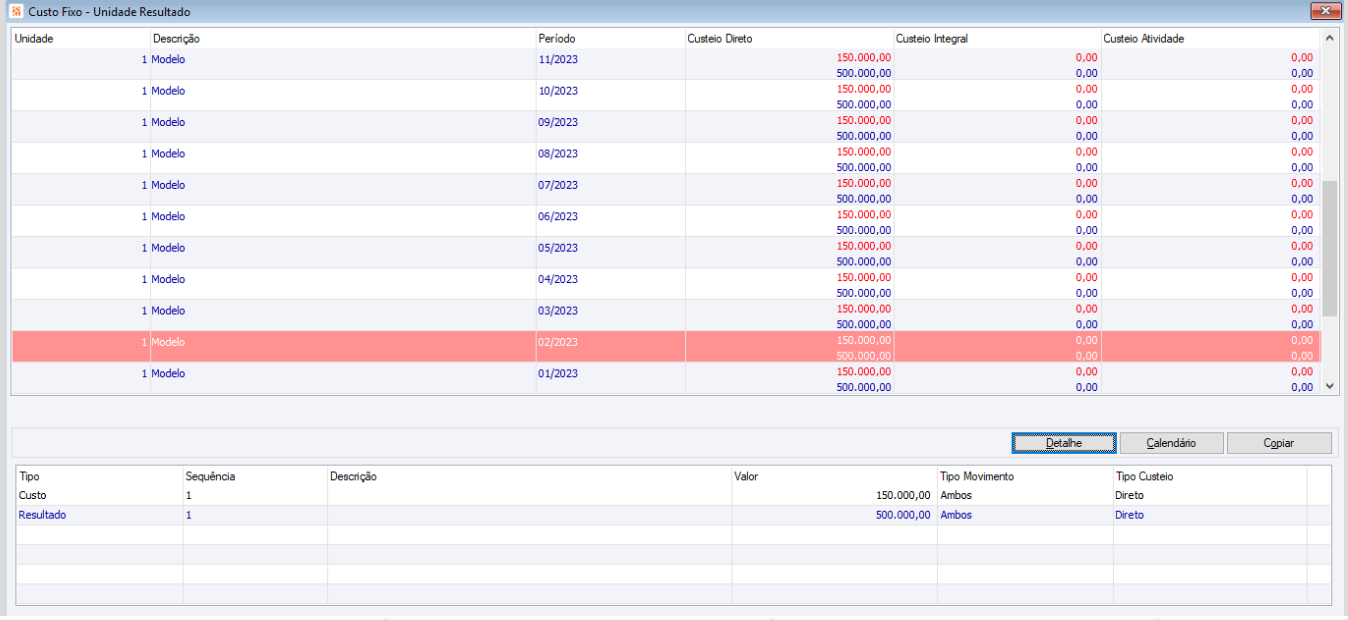This screenshot has width=1348, height=620.
Task: Click Custeio Integral column header
Action: coord(997,39)
